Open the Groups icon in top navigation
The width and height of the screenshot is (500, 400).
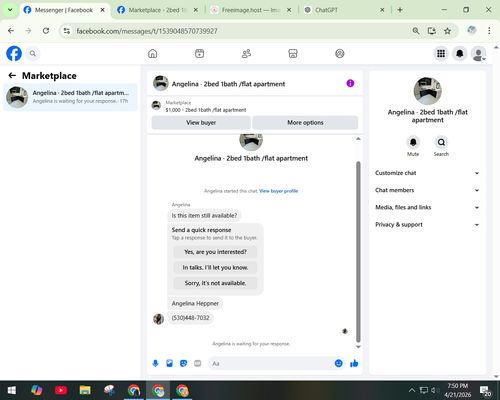click(340, 53)
